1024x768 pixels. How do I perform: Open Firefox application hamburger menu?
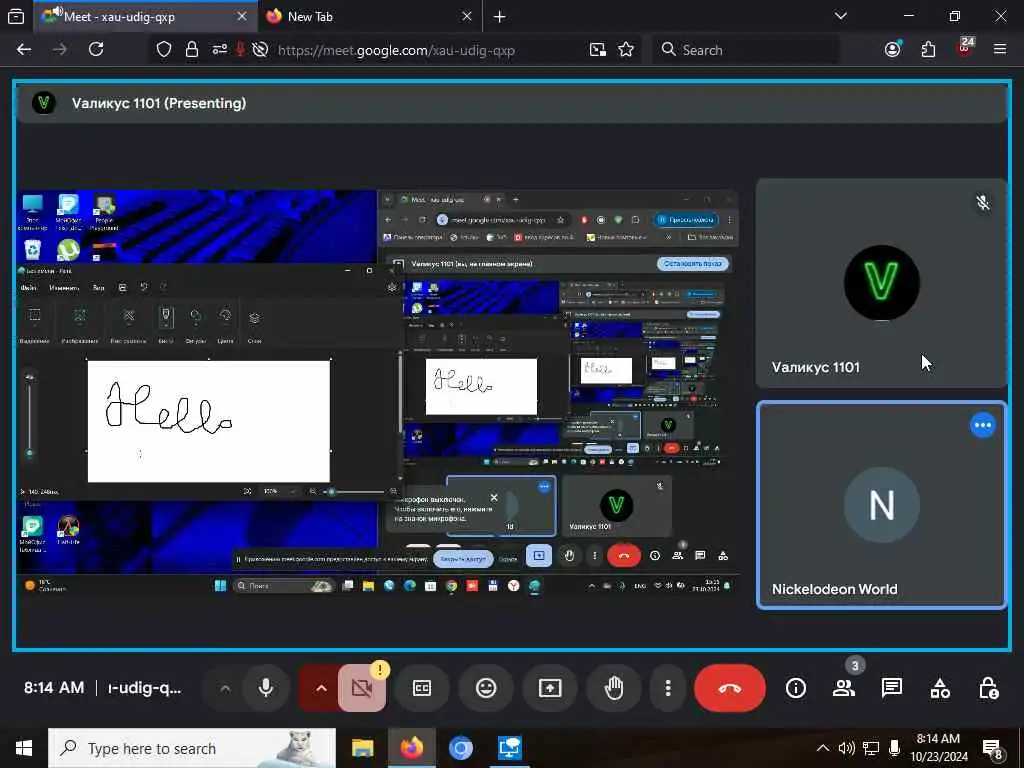[999, 50]
